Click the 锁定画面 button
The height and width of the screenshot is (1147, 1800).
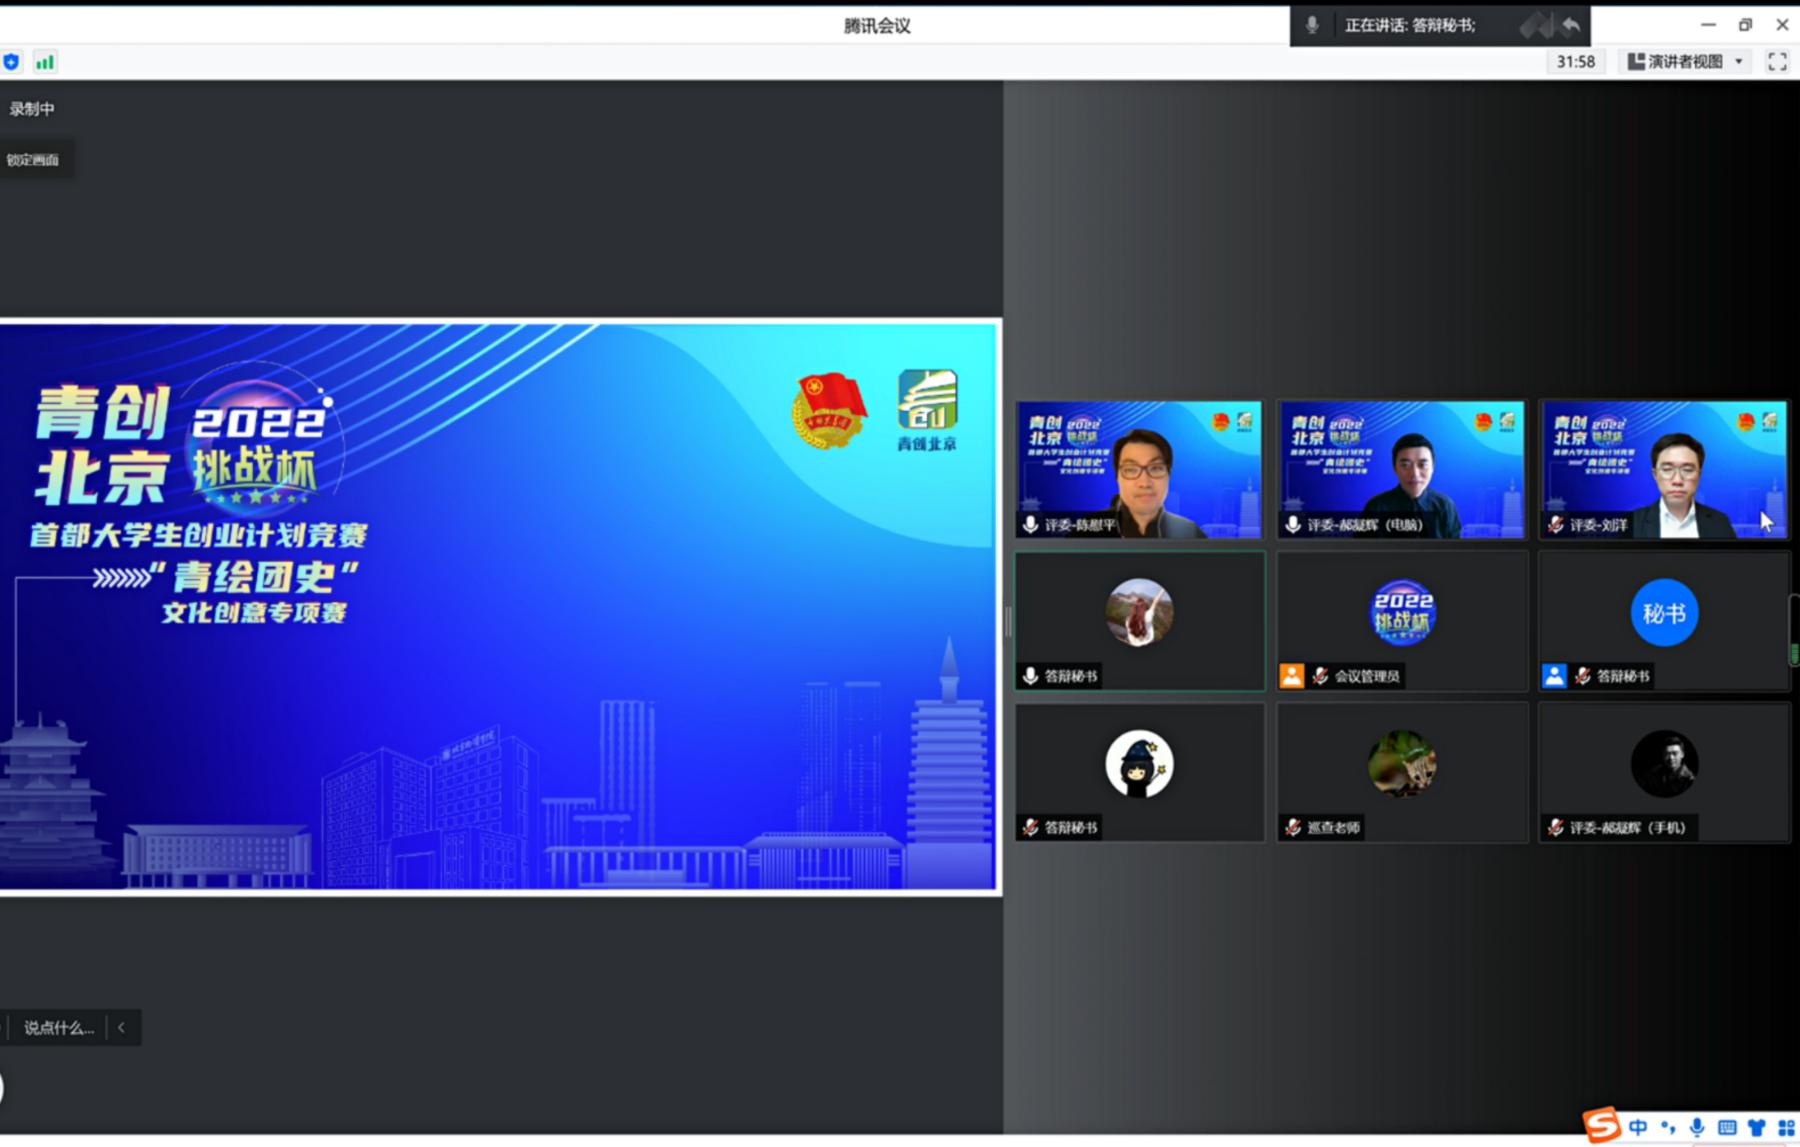click(33, 160)
